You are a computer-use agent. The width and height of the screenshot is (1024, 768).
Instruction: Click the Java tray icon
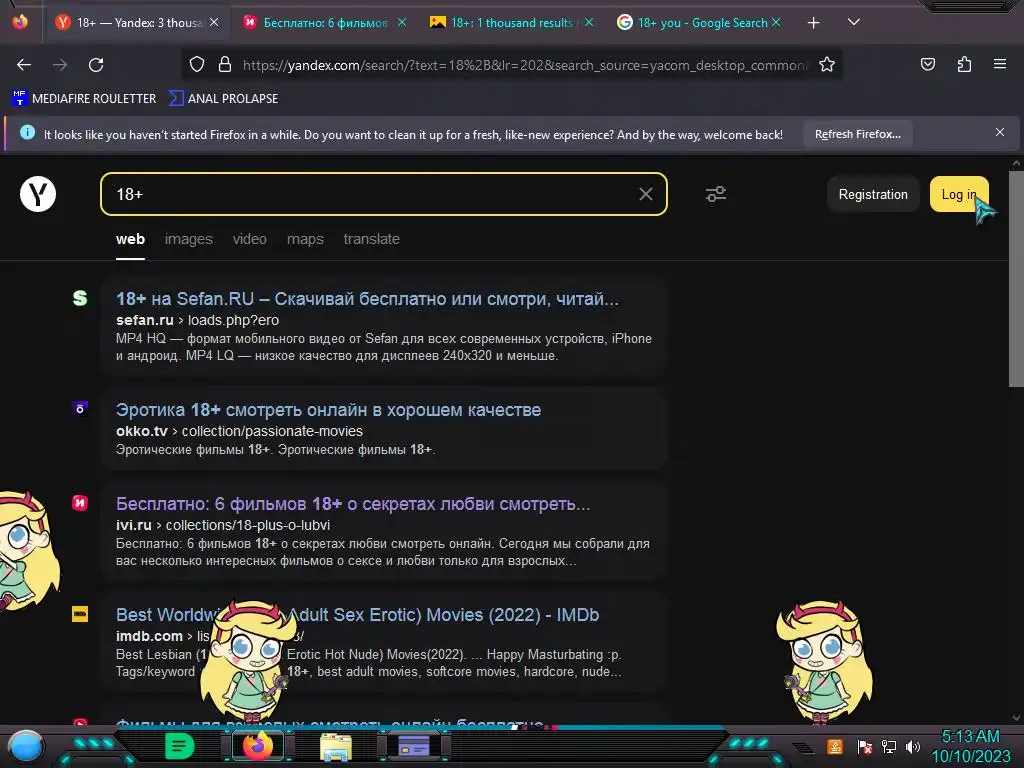click(x=835, y=746)
